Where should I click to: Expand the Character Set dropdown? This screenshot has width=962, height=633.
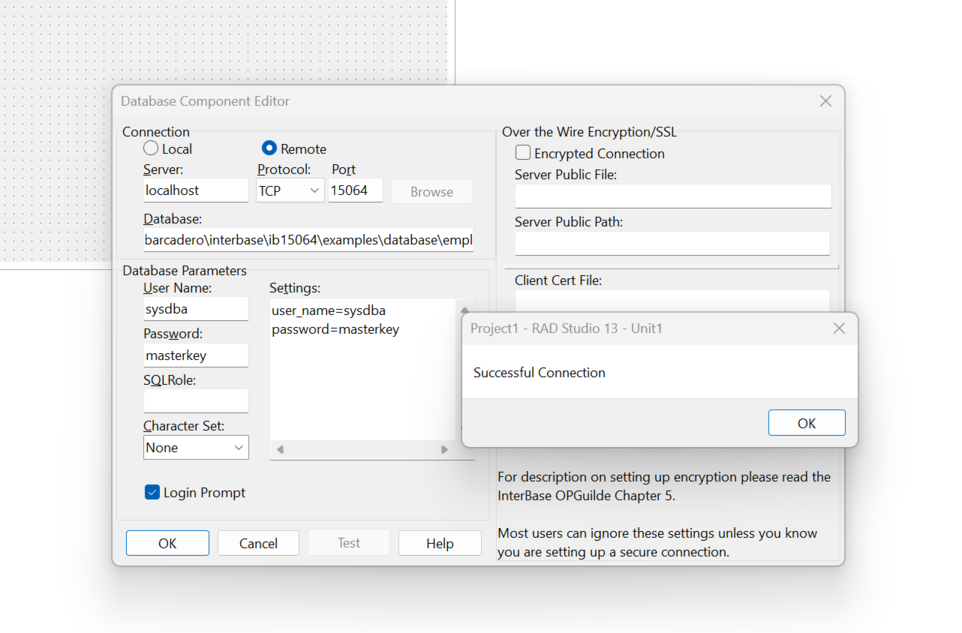click(x=196, y=448)
